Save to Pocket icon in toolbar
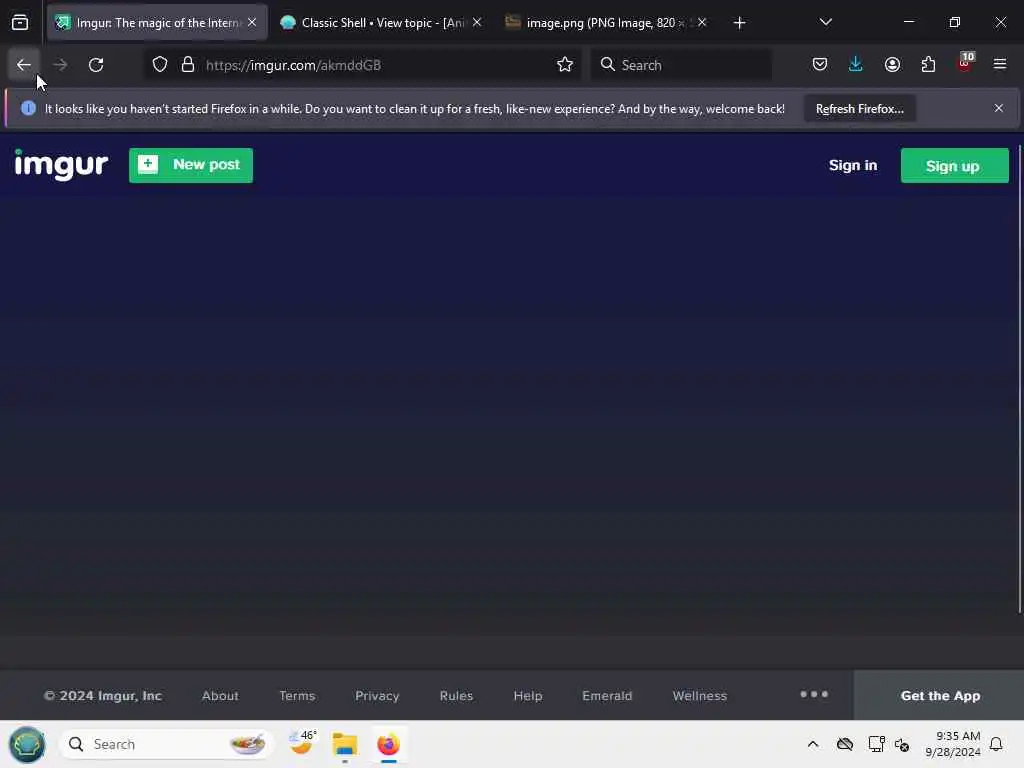The height and width of the screenshot is (768, 1024). pyautogui.click(x=820, y=65)
